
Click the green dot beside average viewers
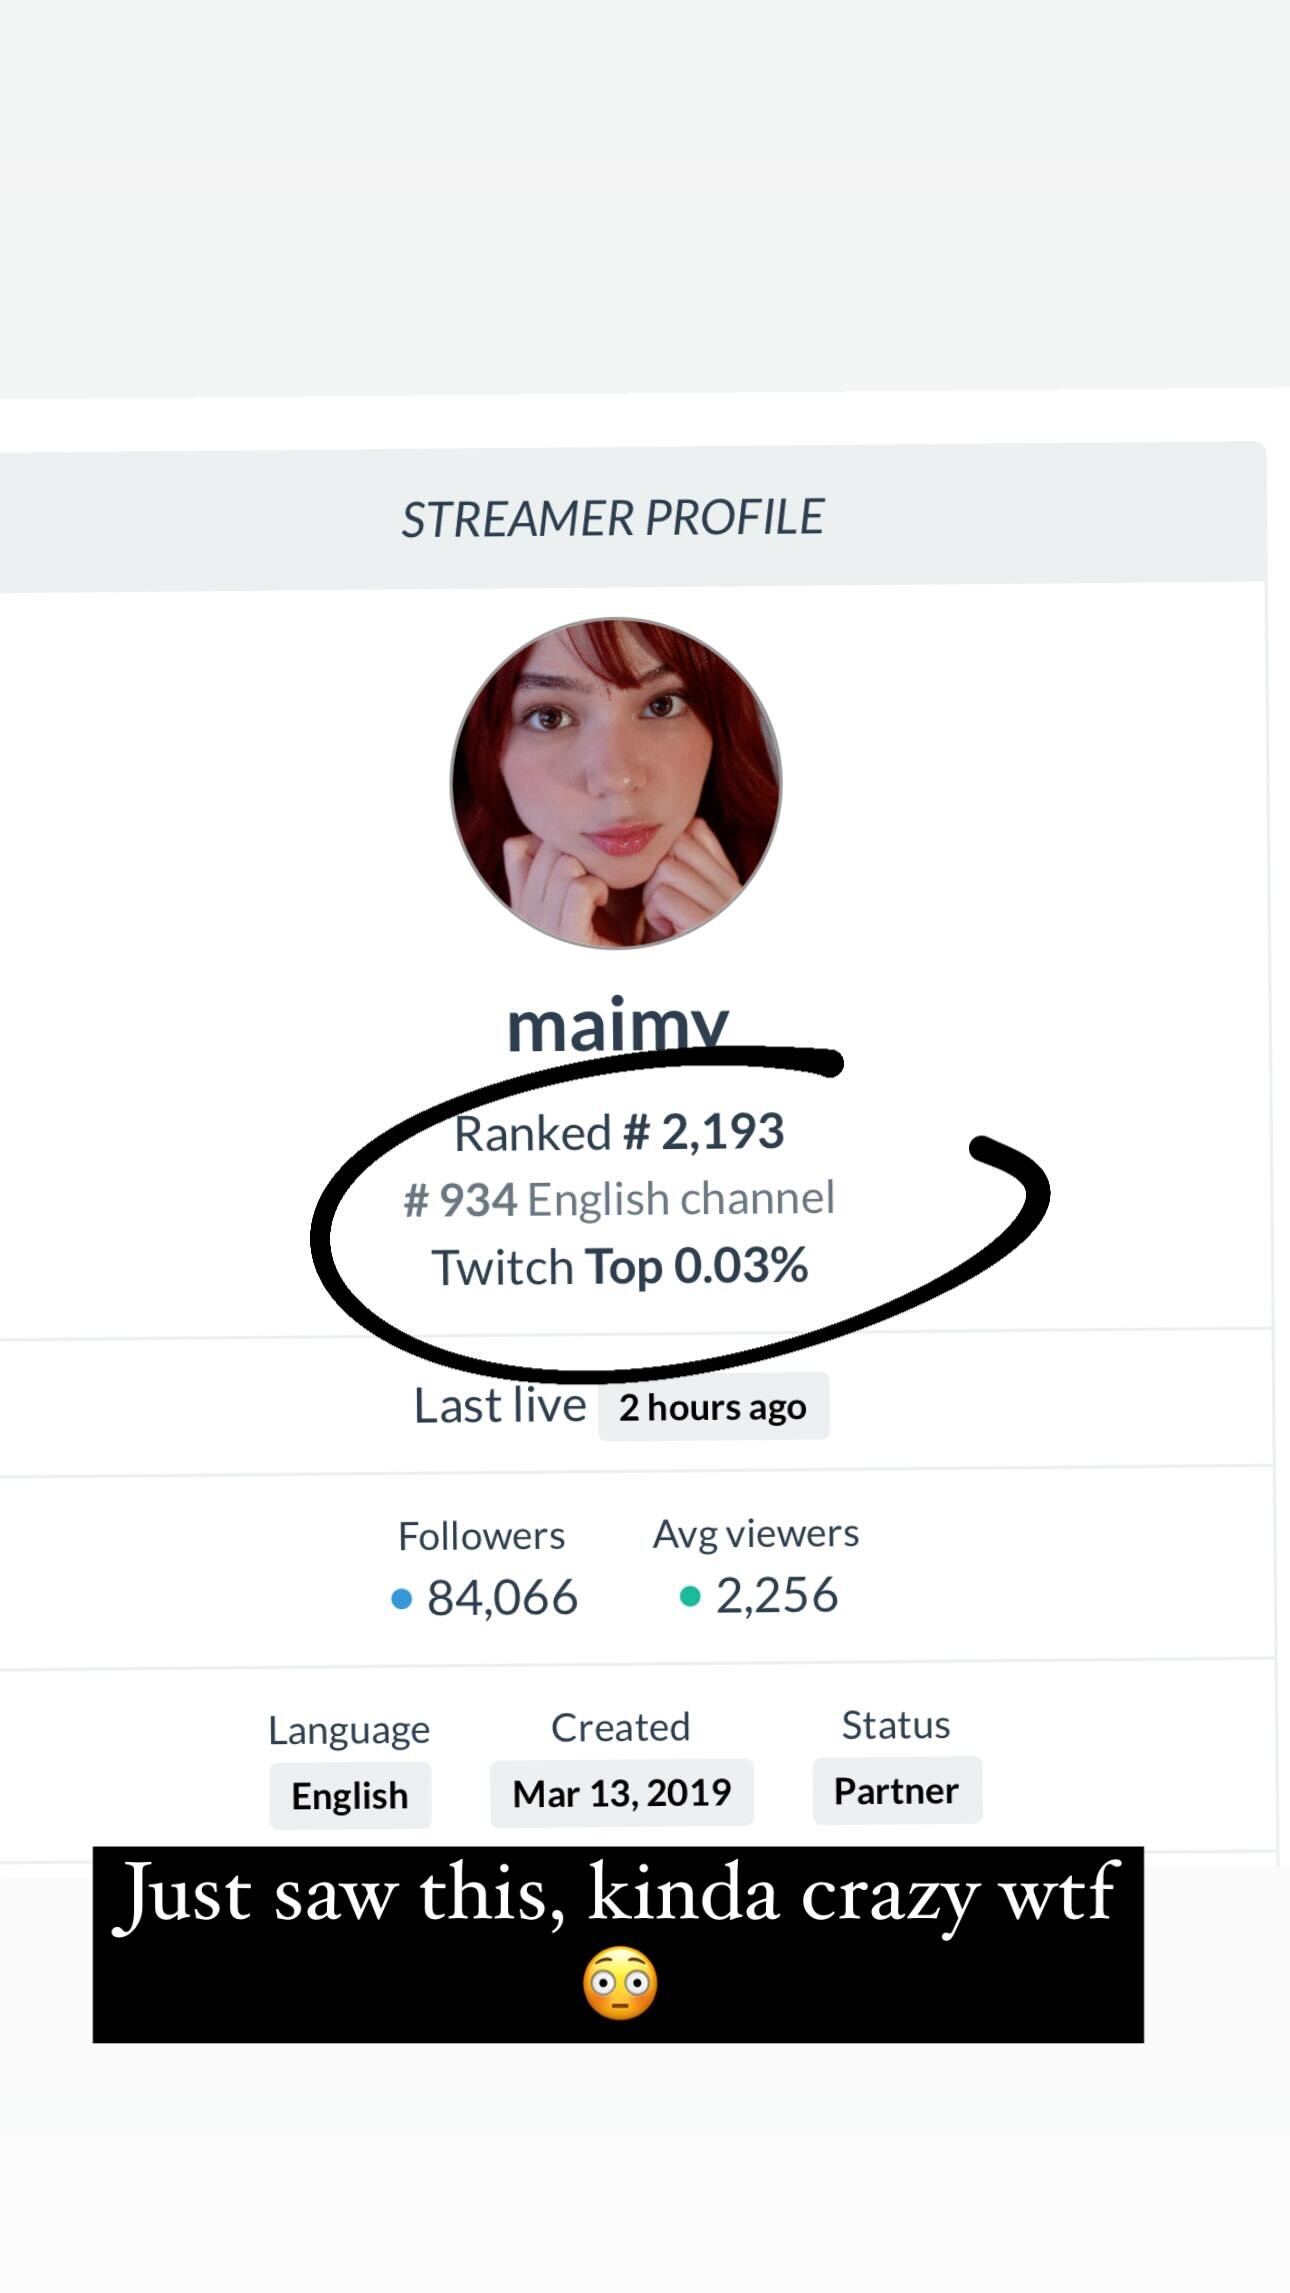690,1596
